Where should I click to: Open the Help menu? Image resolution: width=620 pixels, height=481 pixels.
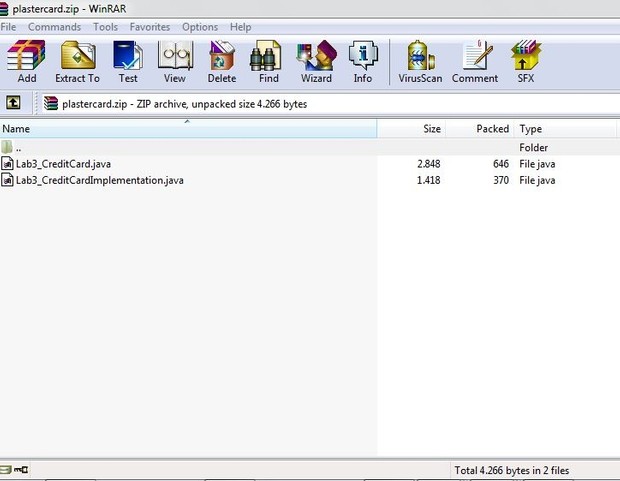(240, 27)
